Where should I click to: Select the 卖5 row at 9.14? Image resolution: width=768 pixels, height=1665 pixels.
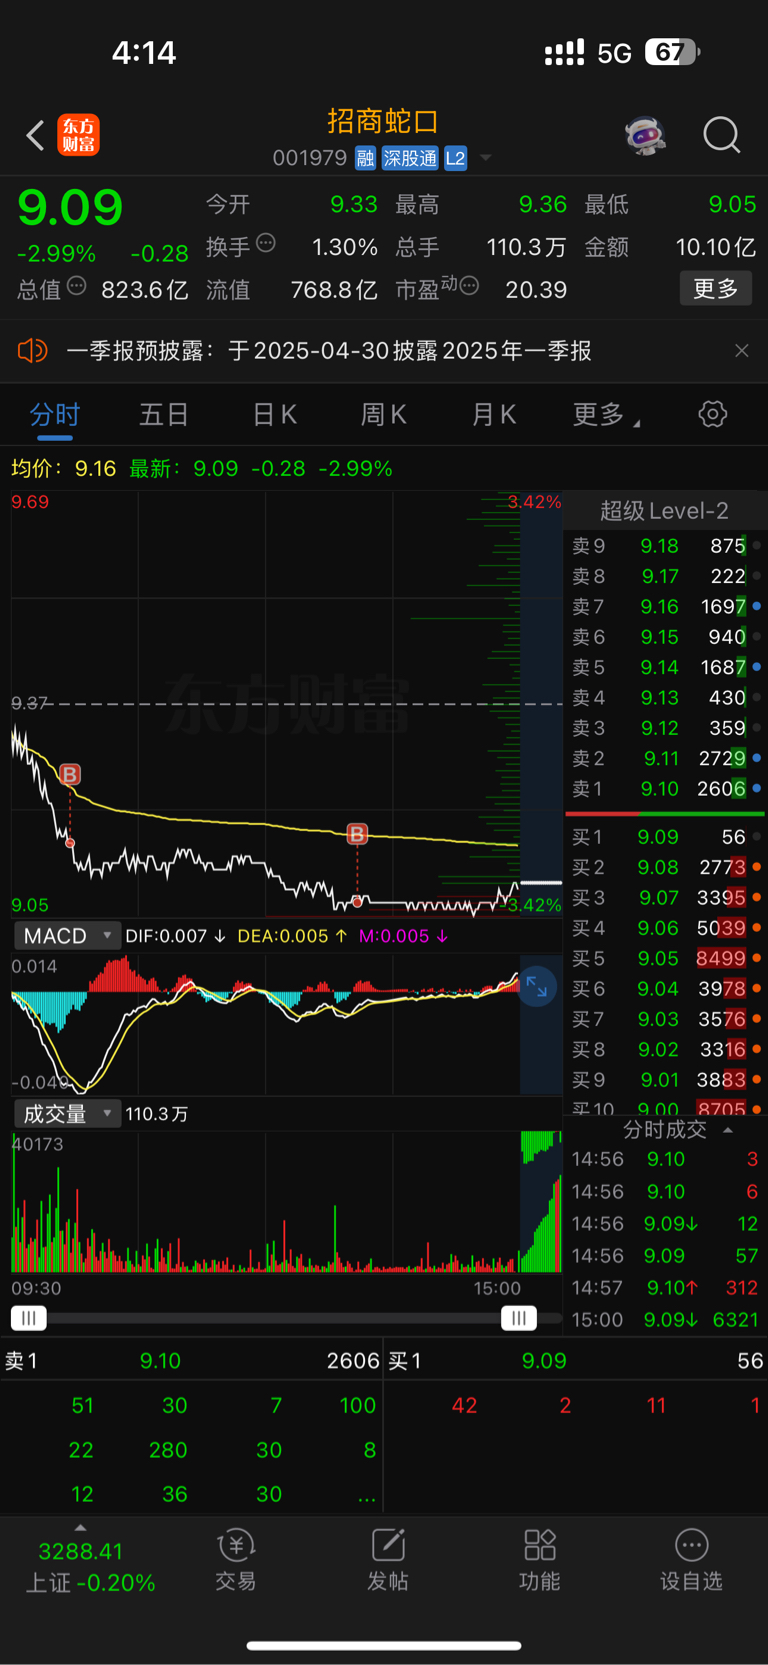[x=666, y=667]
